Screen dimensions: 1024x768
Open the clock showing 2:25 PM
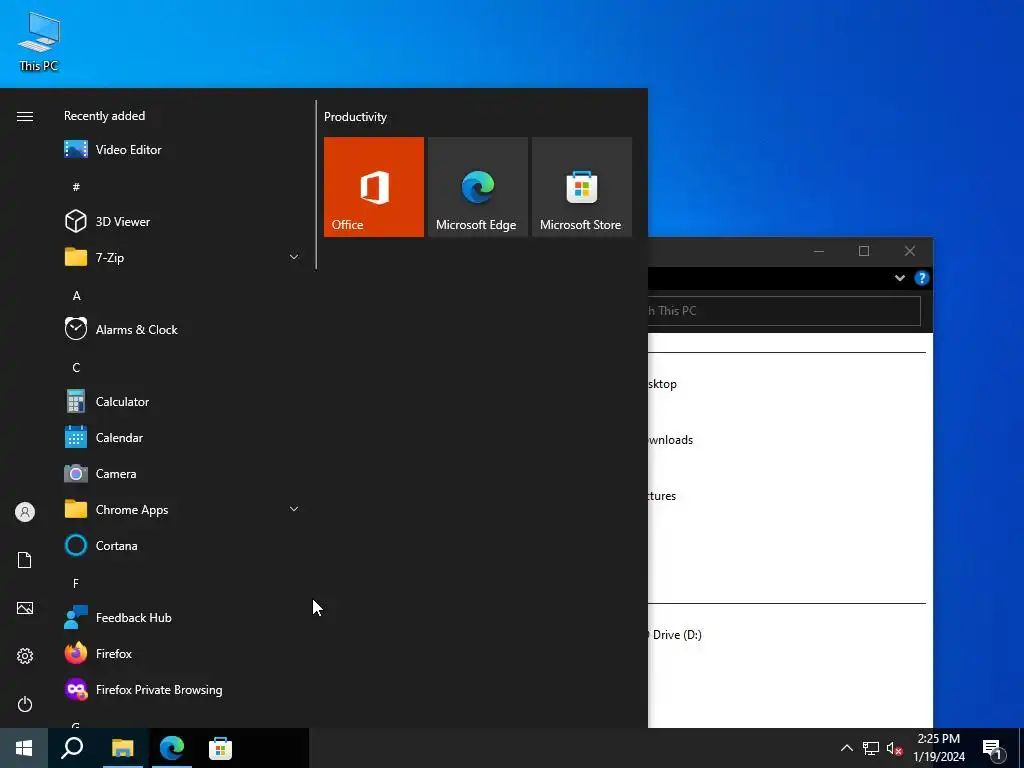938,748
